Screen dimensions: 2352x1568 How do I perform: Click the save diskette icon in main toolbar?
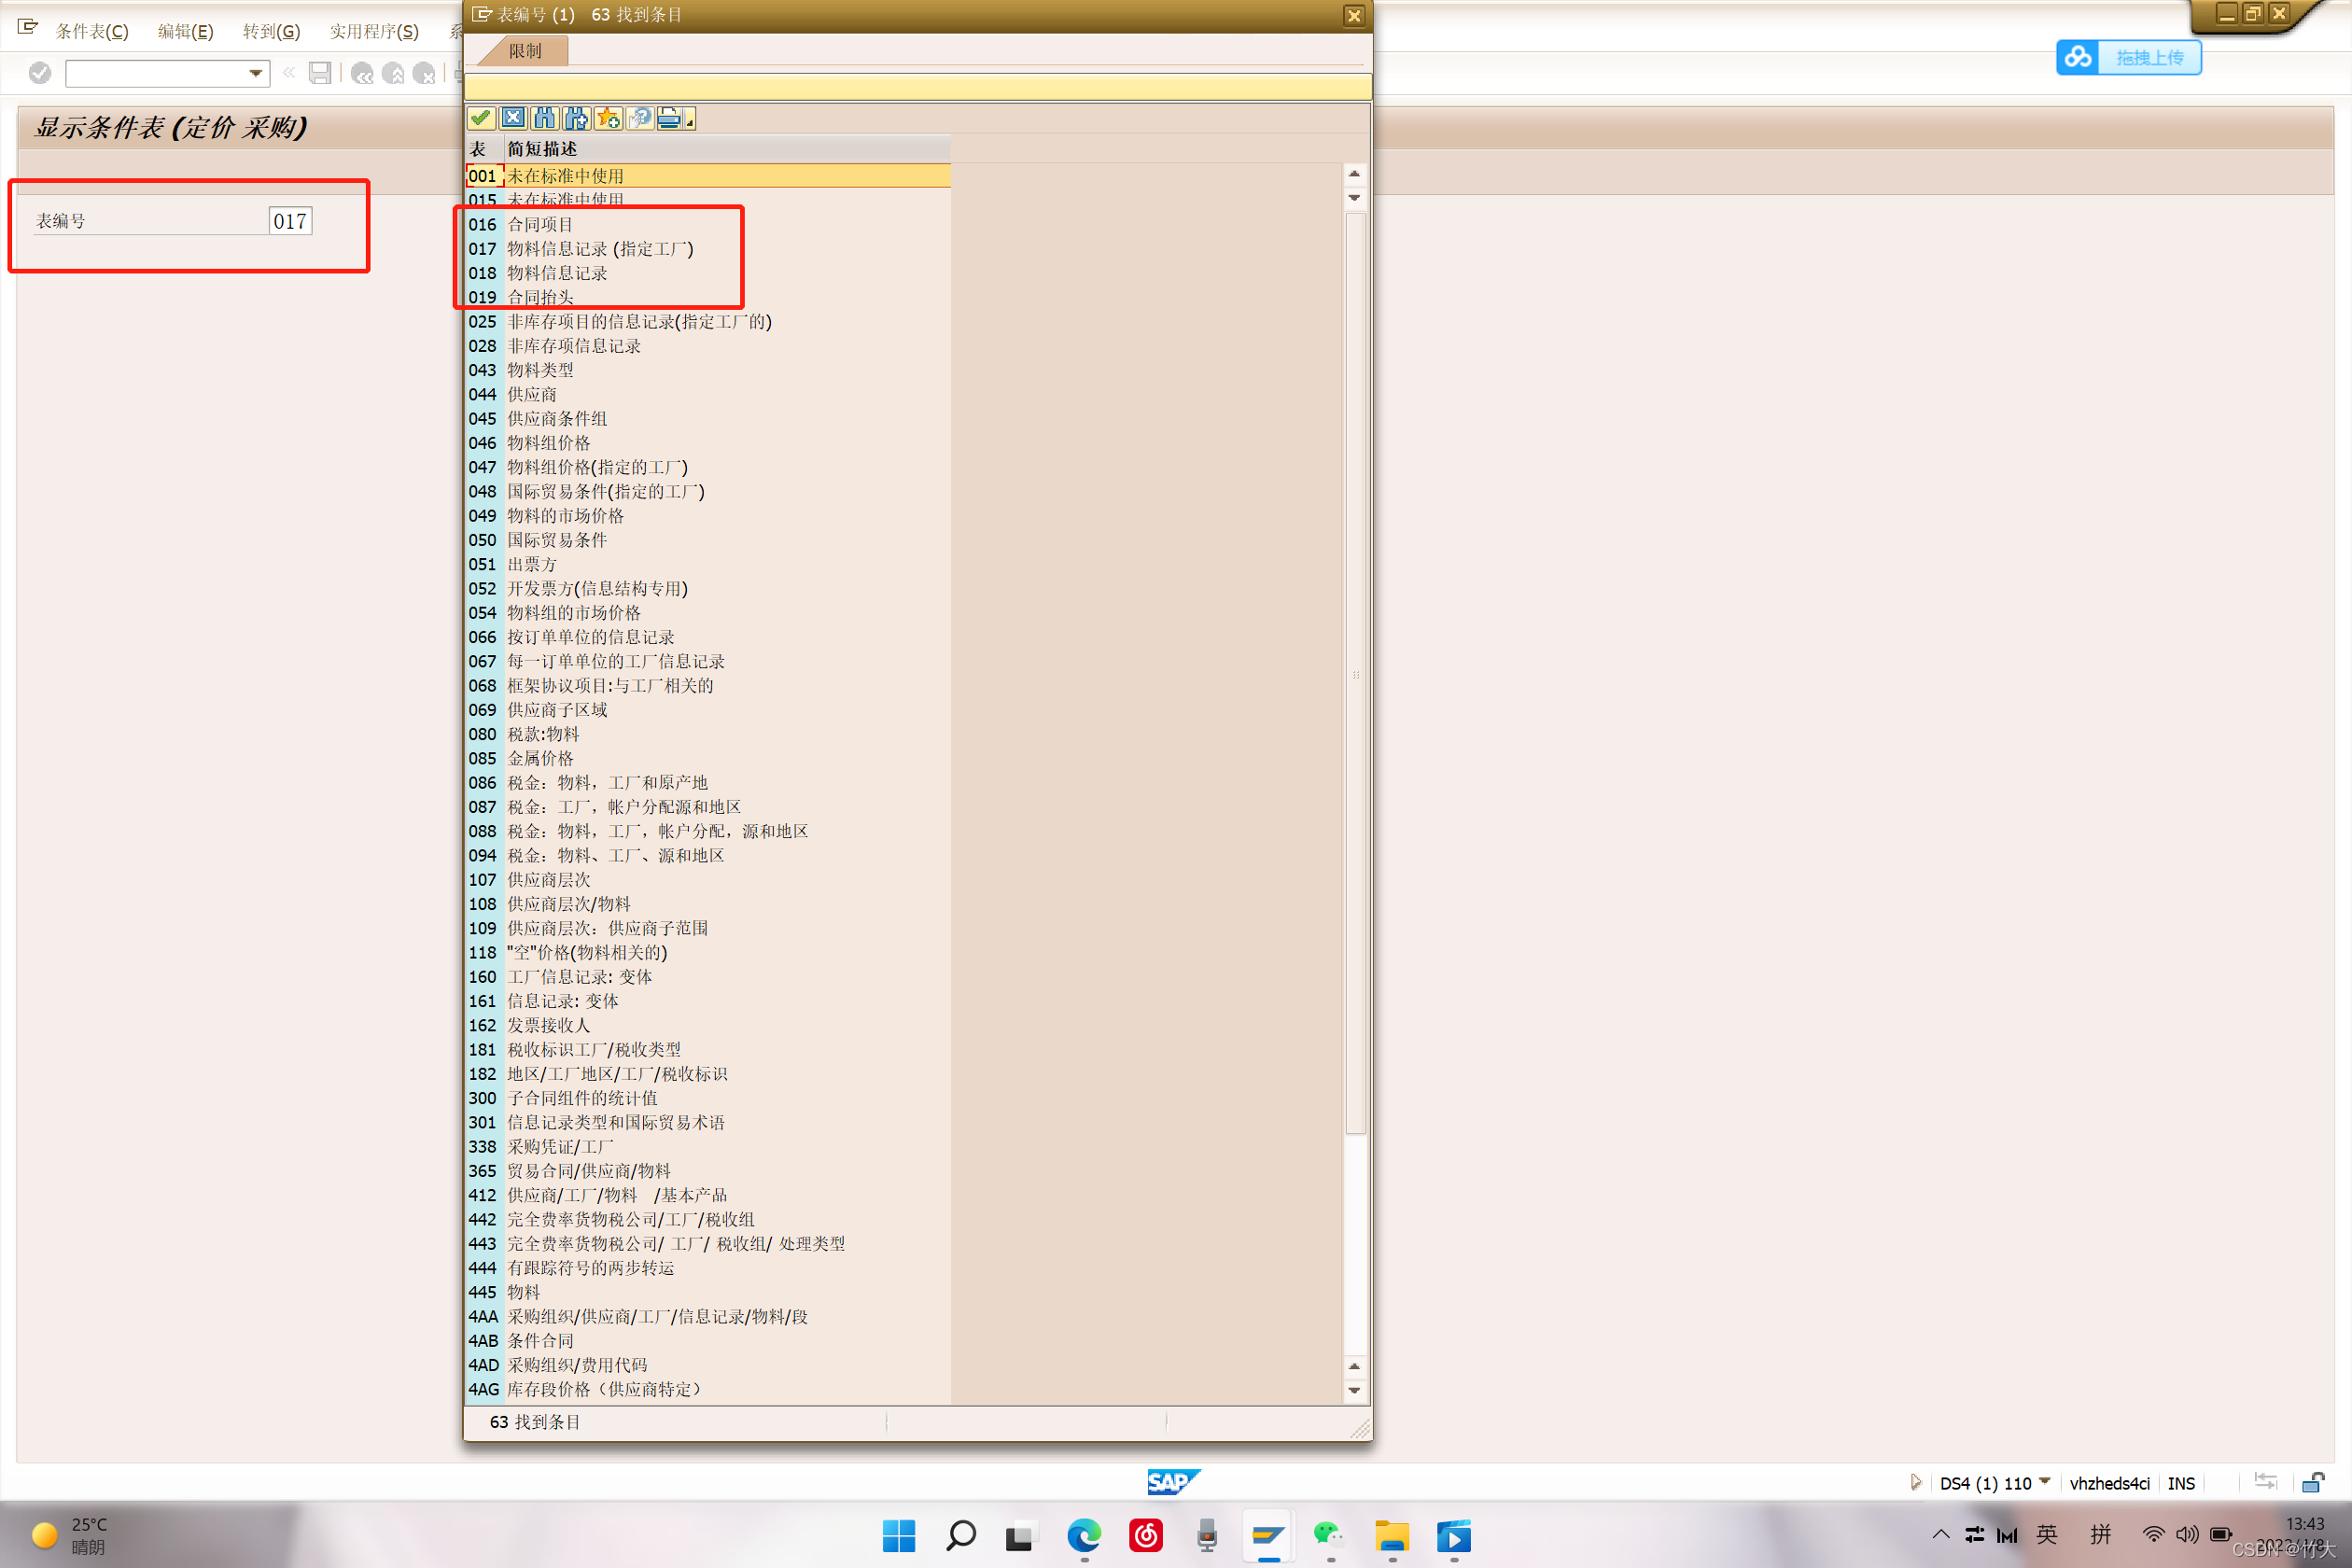(x=320, y=73)
